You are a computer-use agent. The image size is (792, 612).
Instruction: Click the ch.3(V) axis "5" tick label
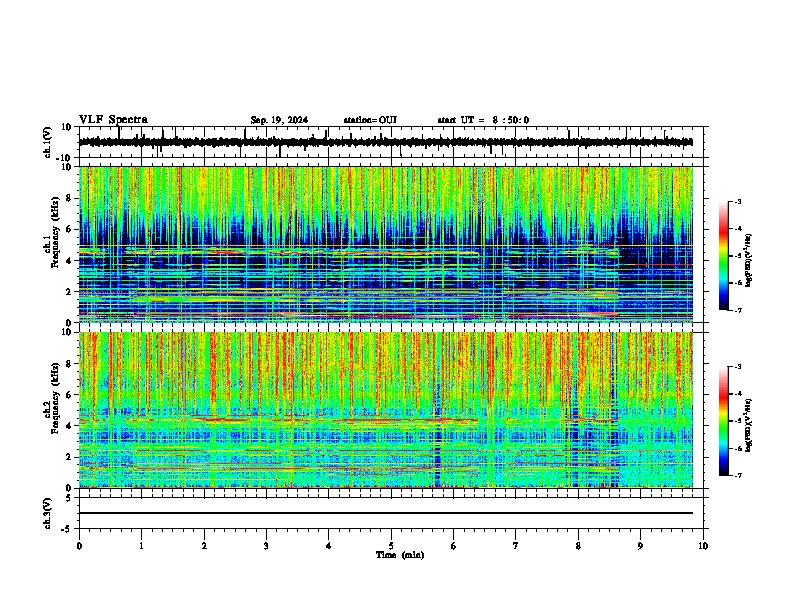tap(69, 498)
